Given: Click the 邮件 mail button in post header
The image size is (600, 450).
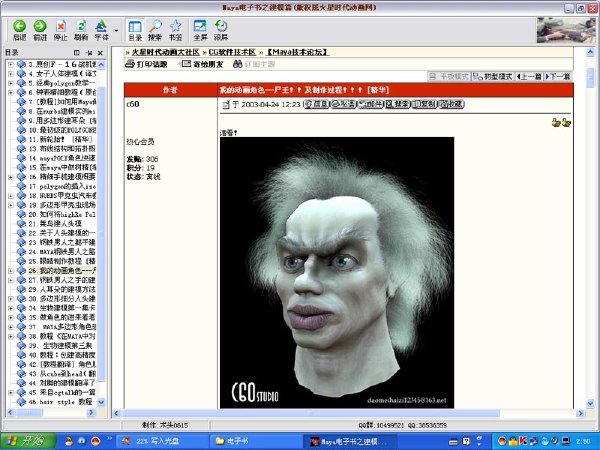Looking at the screenshot, I should 370,104.
